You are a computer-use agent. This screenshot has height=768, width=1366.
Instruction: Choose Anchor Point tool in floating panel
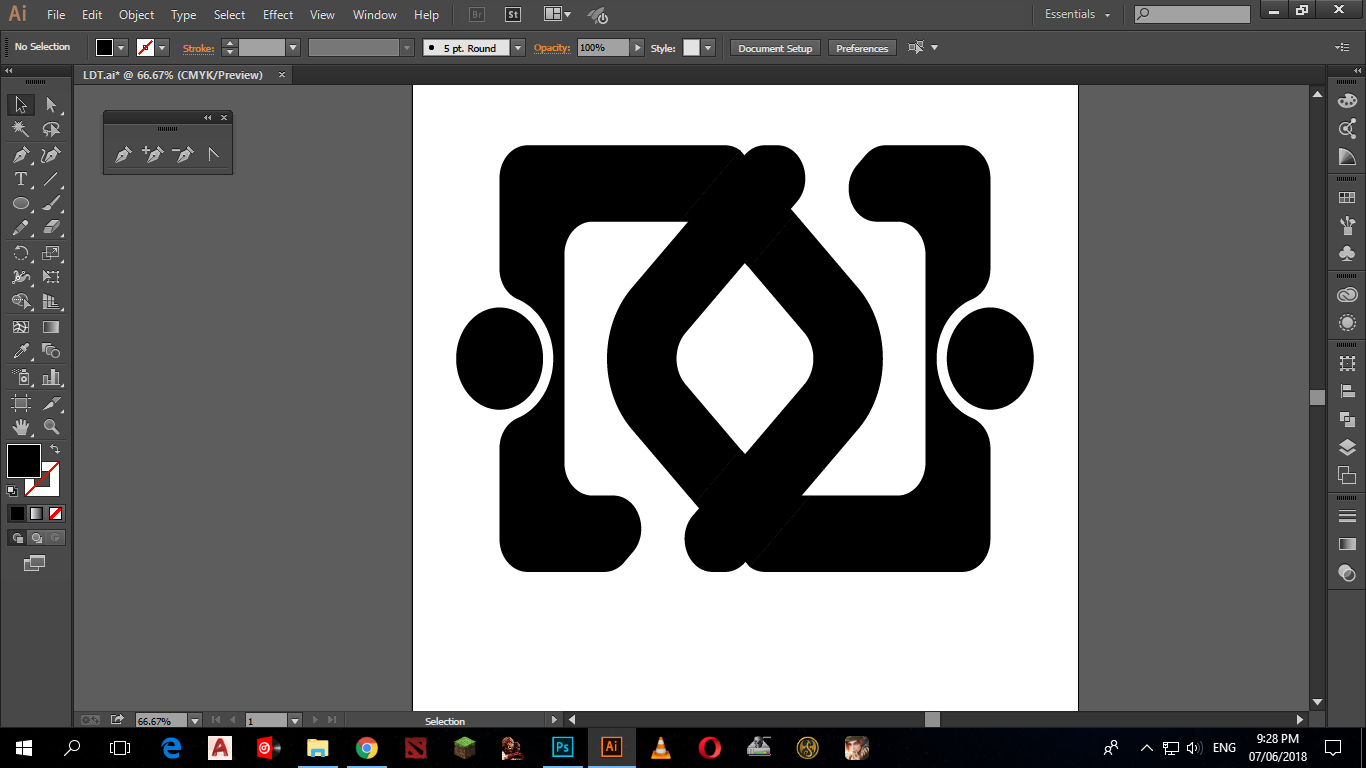(x=213, y=155)
